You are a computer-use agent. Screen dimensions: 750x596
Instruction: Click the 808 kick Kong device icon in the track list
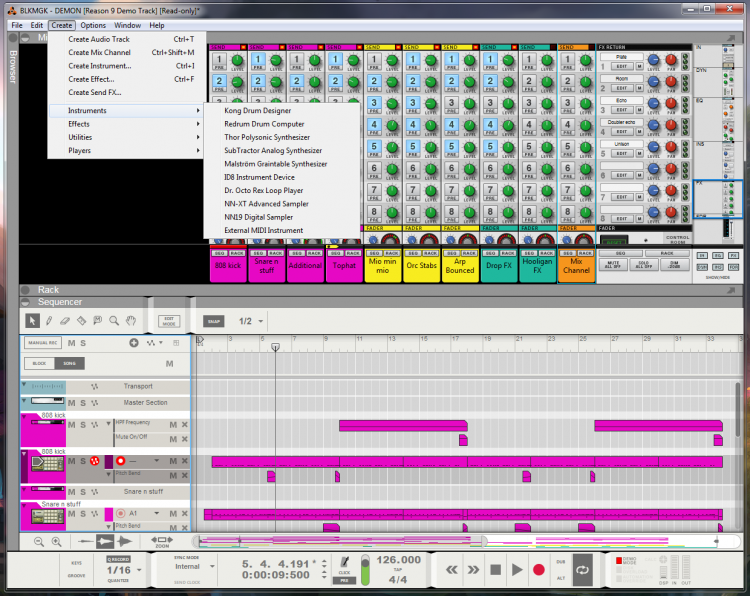pos(47,464)
